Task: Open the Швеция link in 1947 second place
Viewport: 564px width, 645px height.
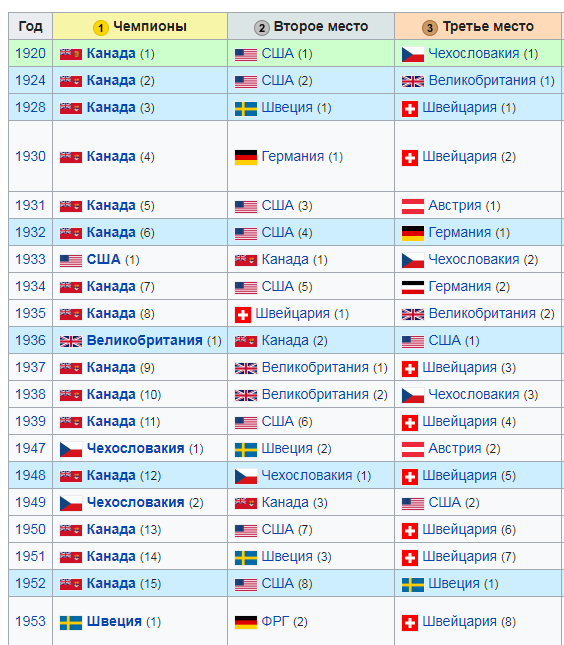Action: [287, 448]
